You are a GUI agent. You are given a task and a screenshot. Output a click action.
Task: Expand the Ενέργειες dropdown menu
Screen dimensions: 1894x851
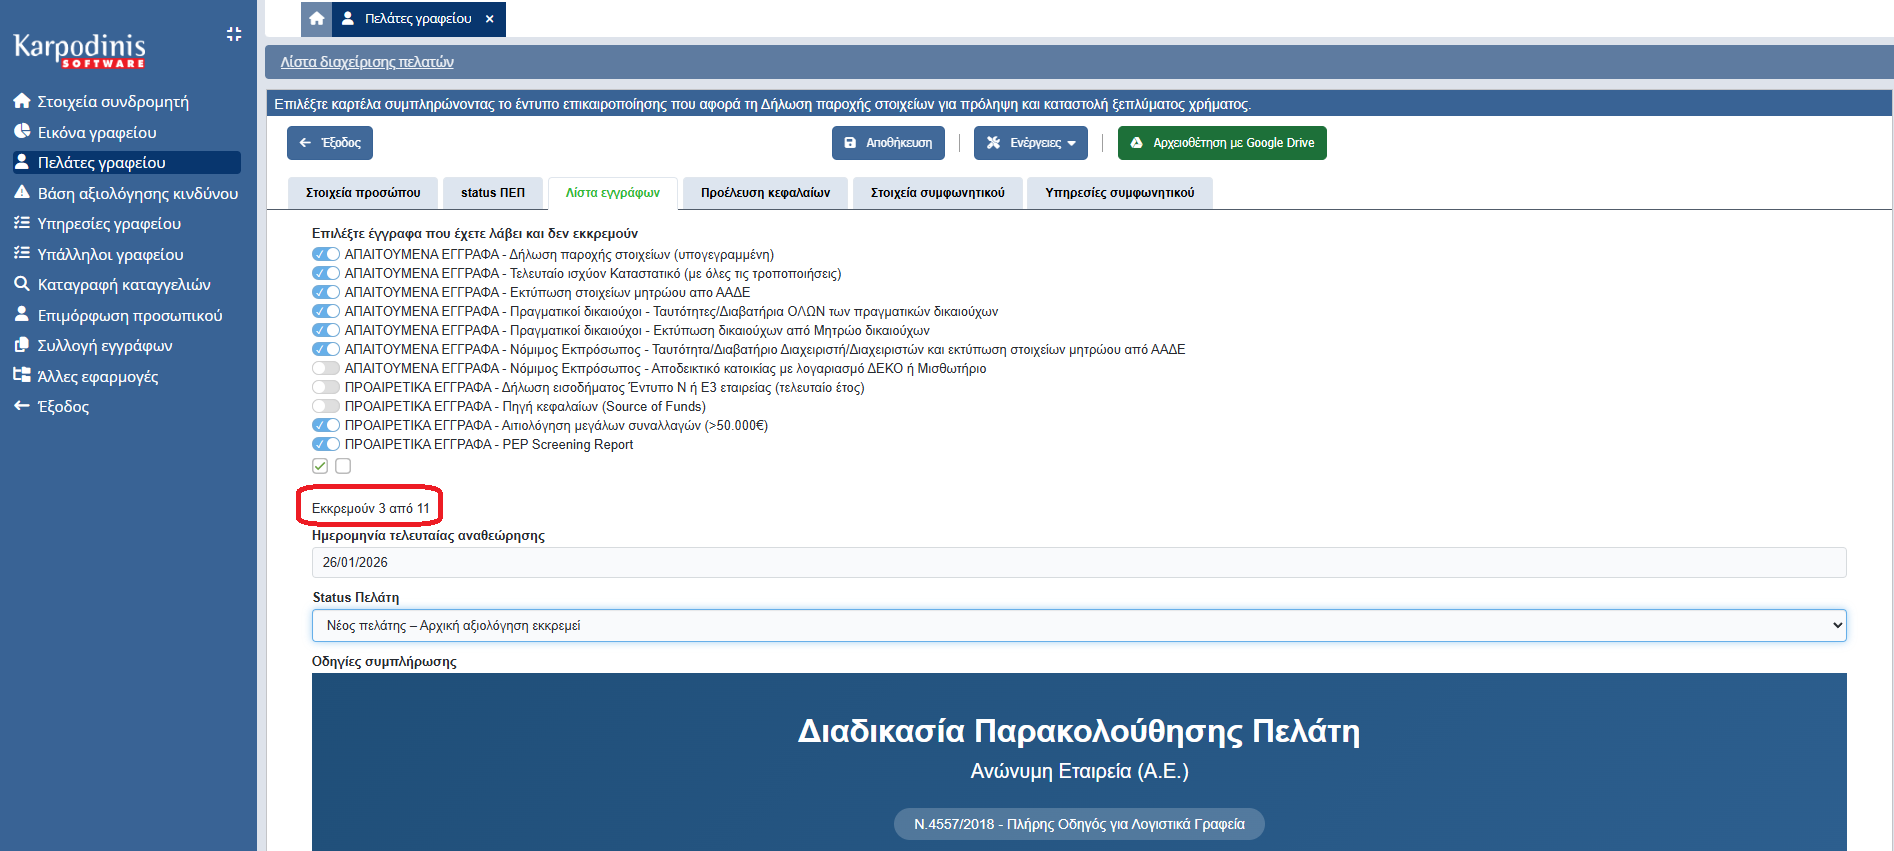click(1031, 143)
